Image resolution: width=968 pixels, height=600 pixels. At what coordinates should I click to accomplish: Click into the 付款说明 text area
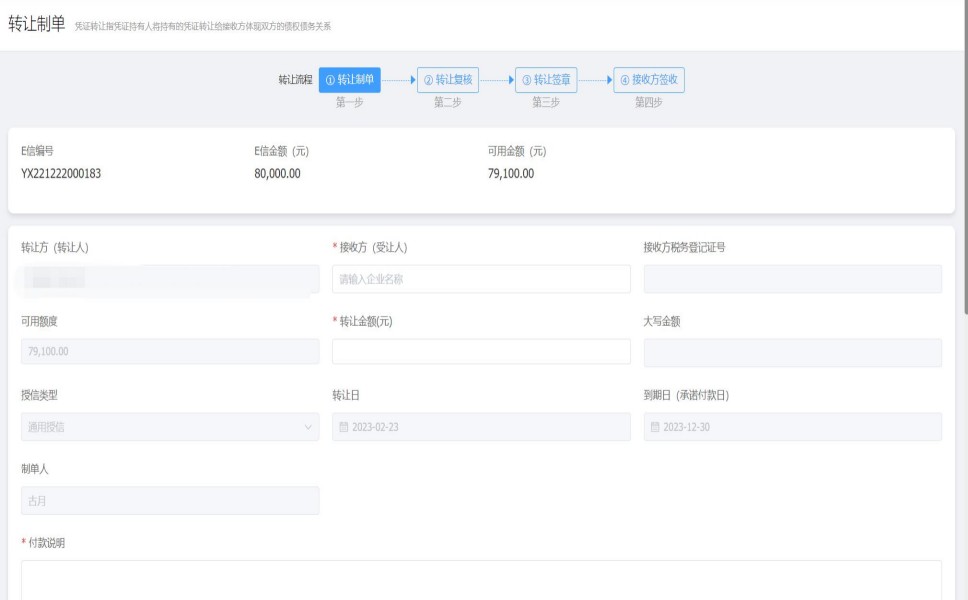(x=481, y=580)
